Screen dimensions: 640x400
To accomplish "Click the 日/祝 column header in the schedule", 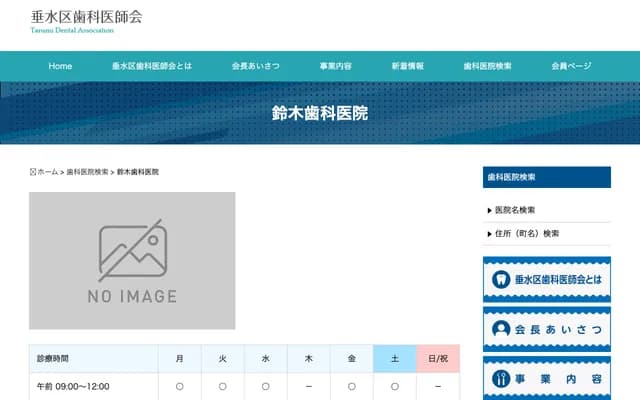I will (x=438, y=359).
